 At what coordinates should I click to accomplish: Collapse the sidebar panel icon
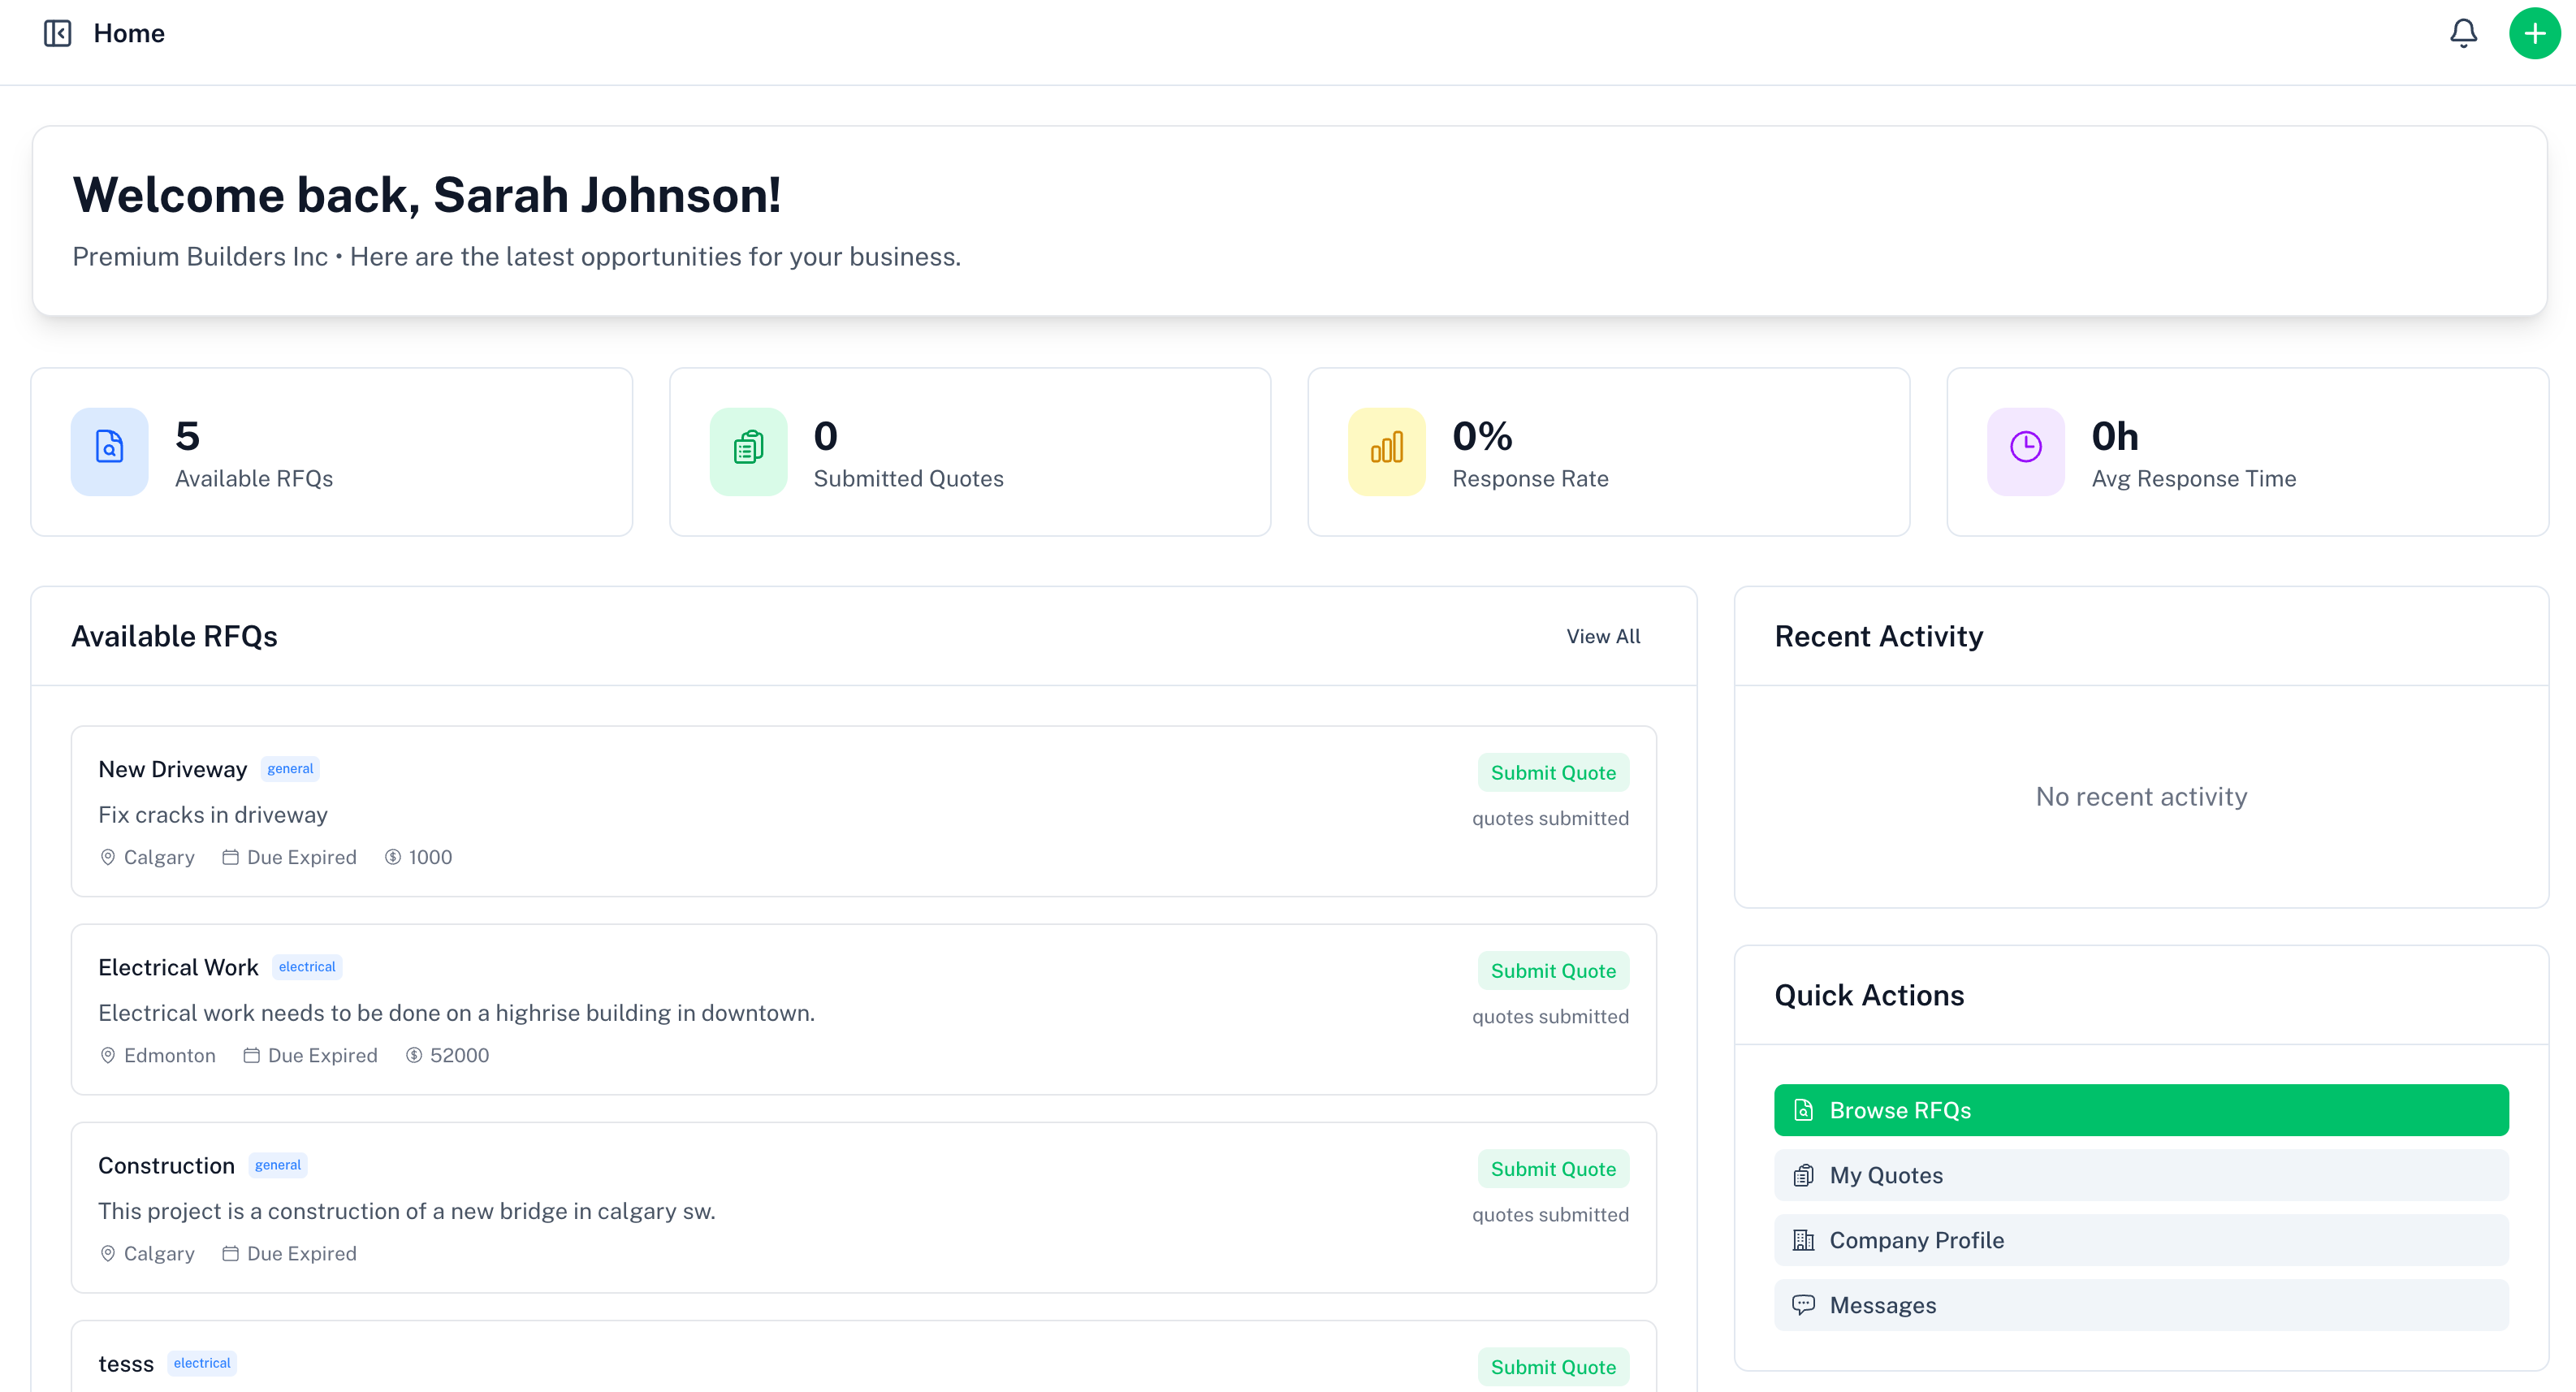pos(58,33)
